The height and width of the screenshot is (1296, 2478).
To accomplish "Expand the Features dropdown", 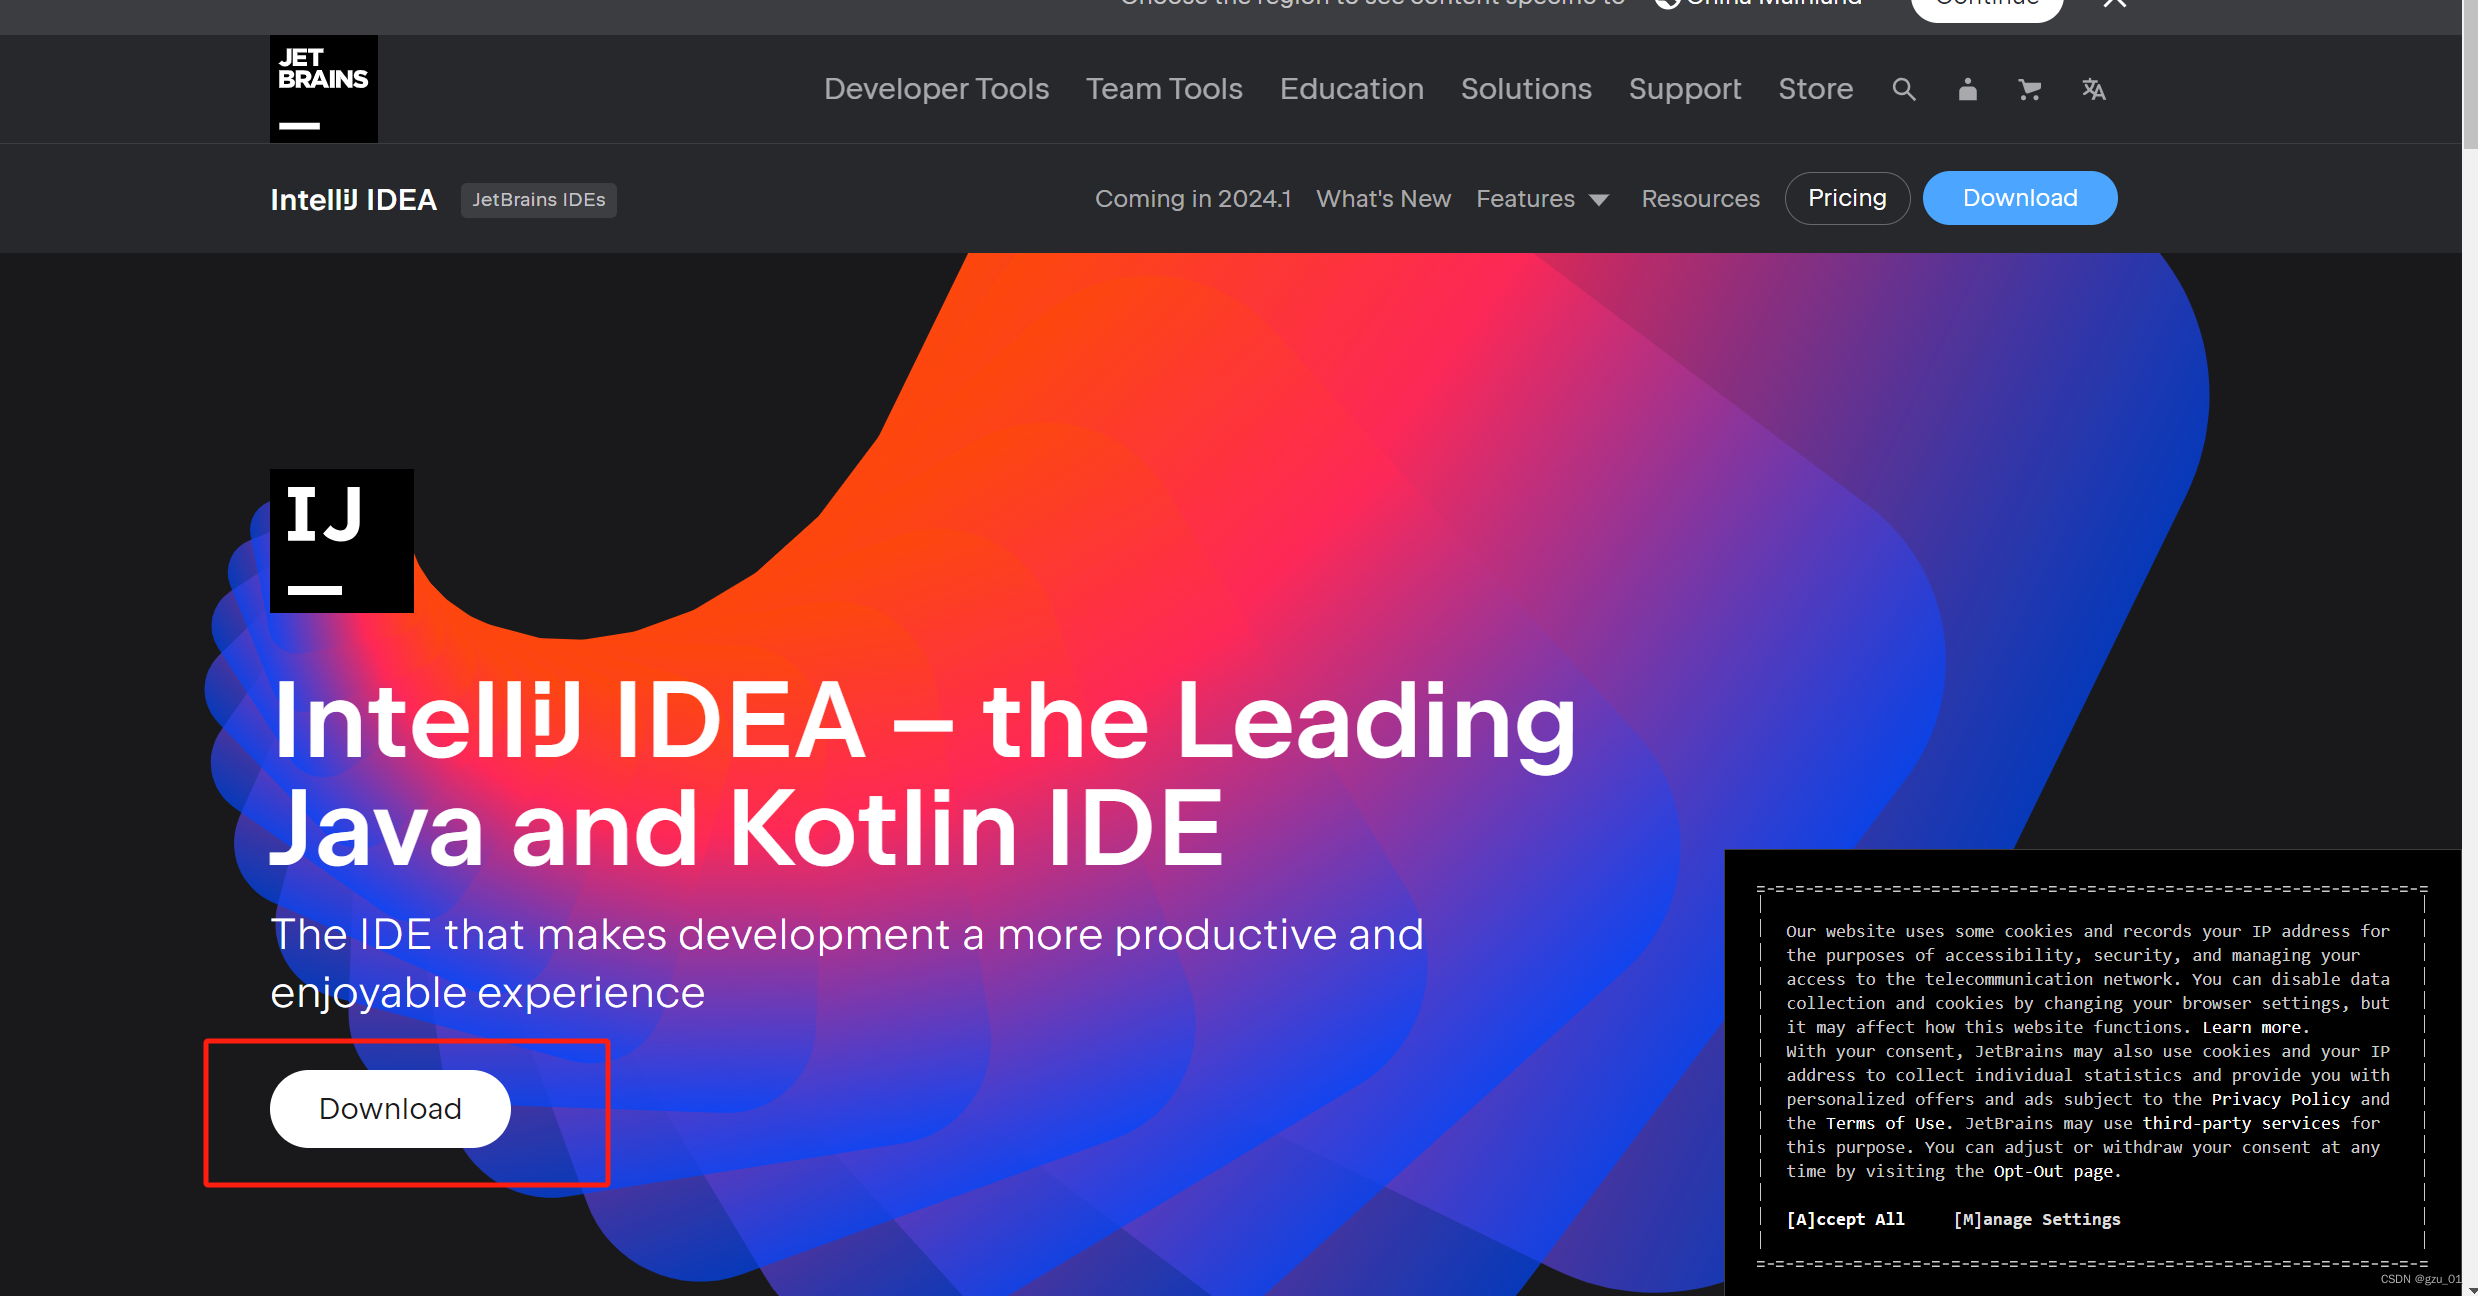I will coord(1542,199).
